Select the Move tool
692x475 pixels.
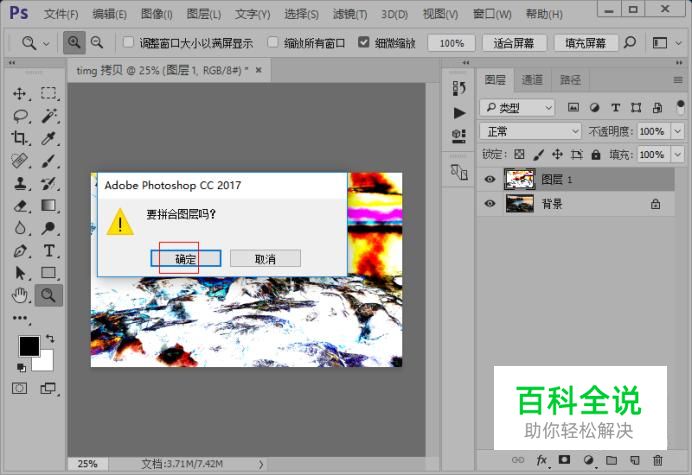(x=19, y=94)
